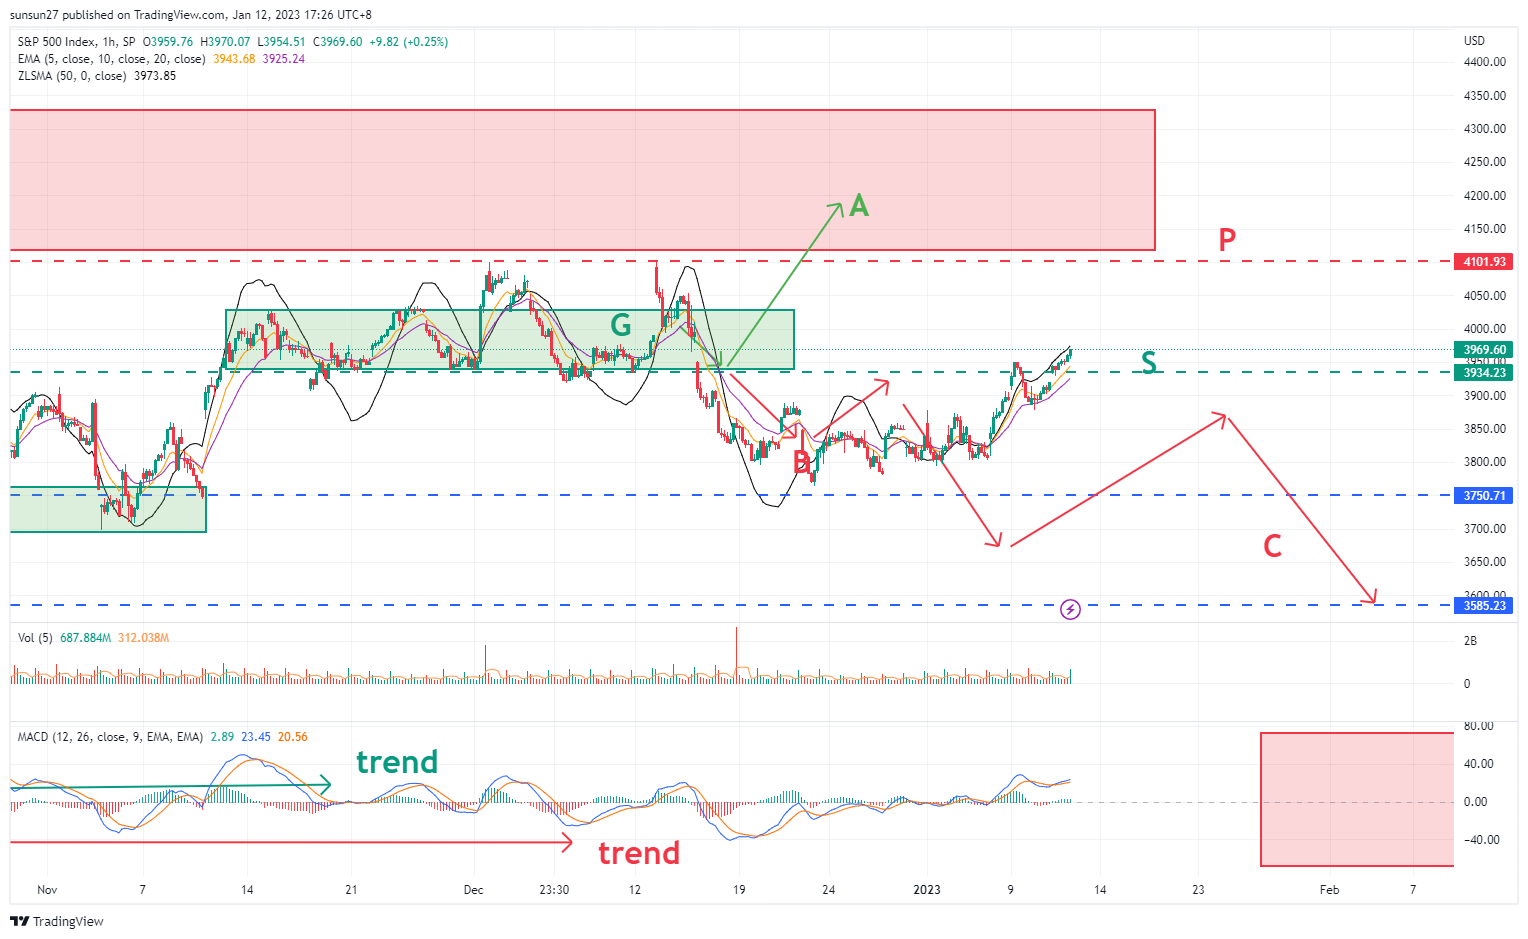Screen dimensions: 1528x939
Task: Select the green letter A annotation
Action: click(858, 207)
